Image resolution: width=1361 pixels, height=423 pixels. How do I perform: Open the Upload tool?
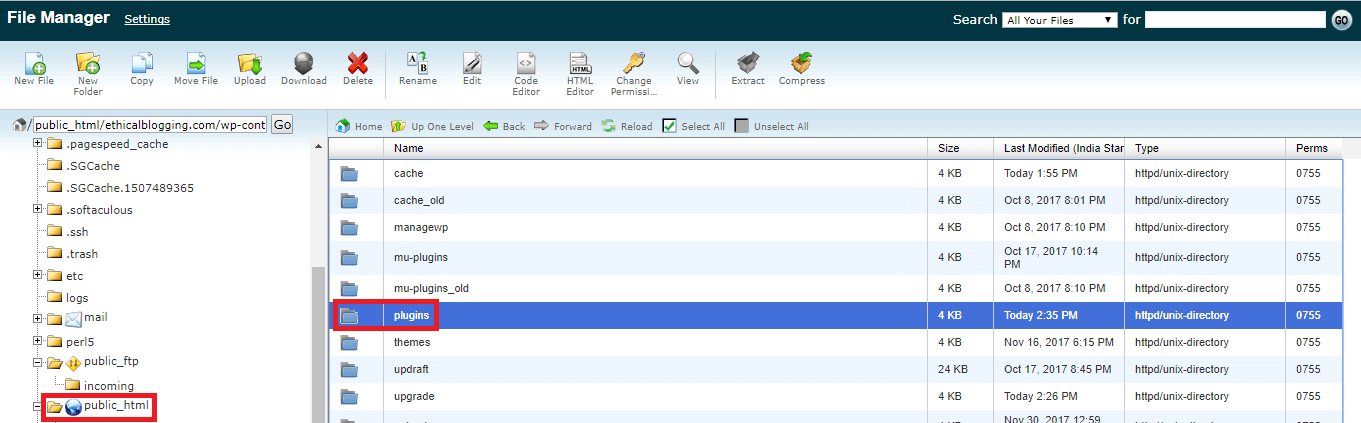(250, 69)
